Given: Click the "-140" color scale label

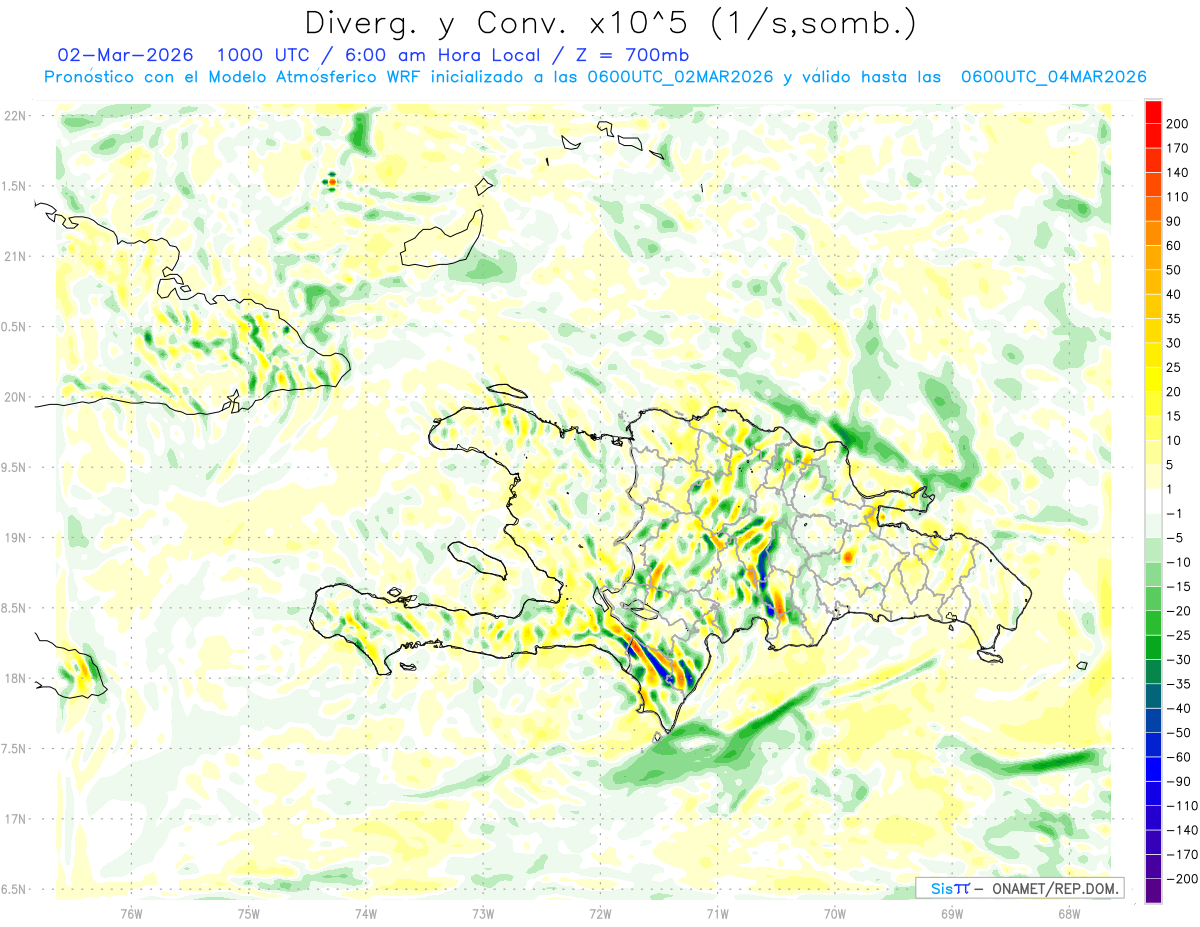Looking at the screenshot, I should coord(1181,832).
